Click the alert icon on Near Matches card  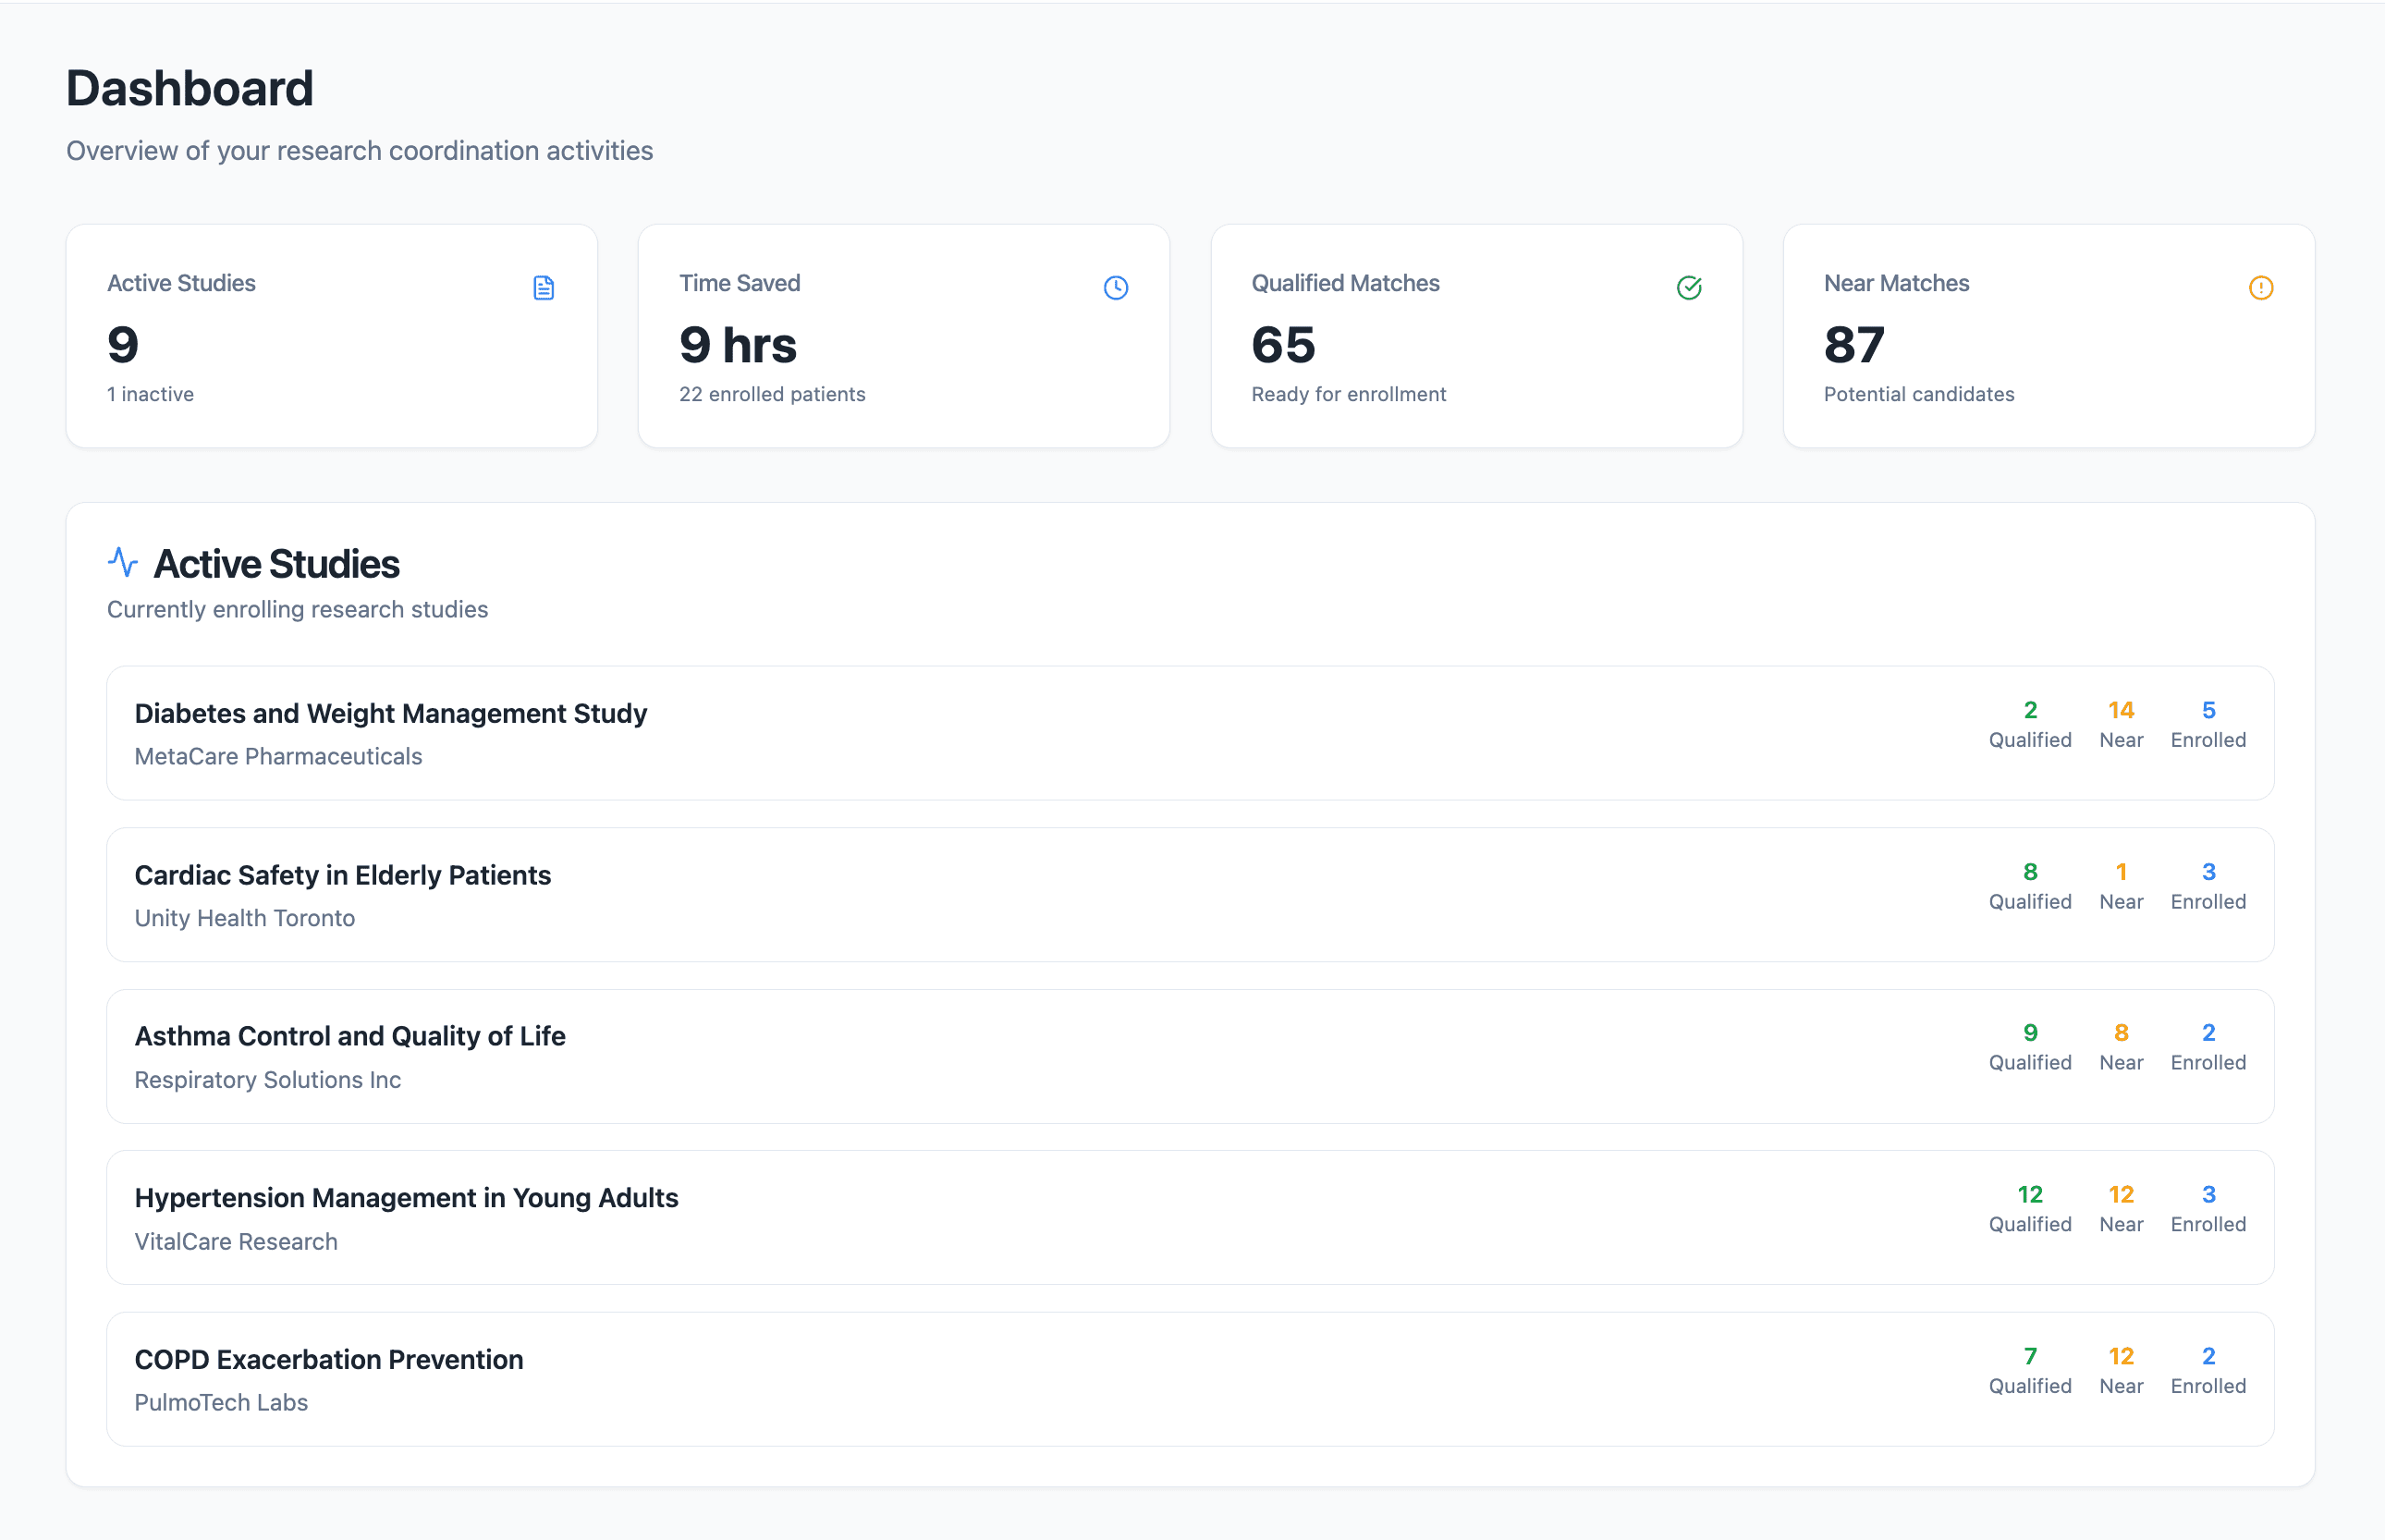coord(2261,288)
